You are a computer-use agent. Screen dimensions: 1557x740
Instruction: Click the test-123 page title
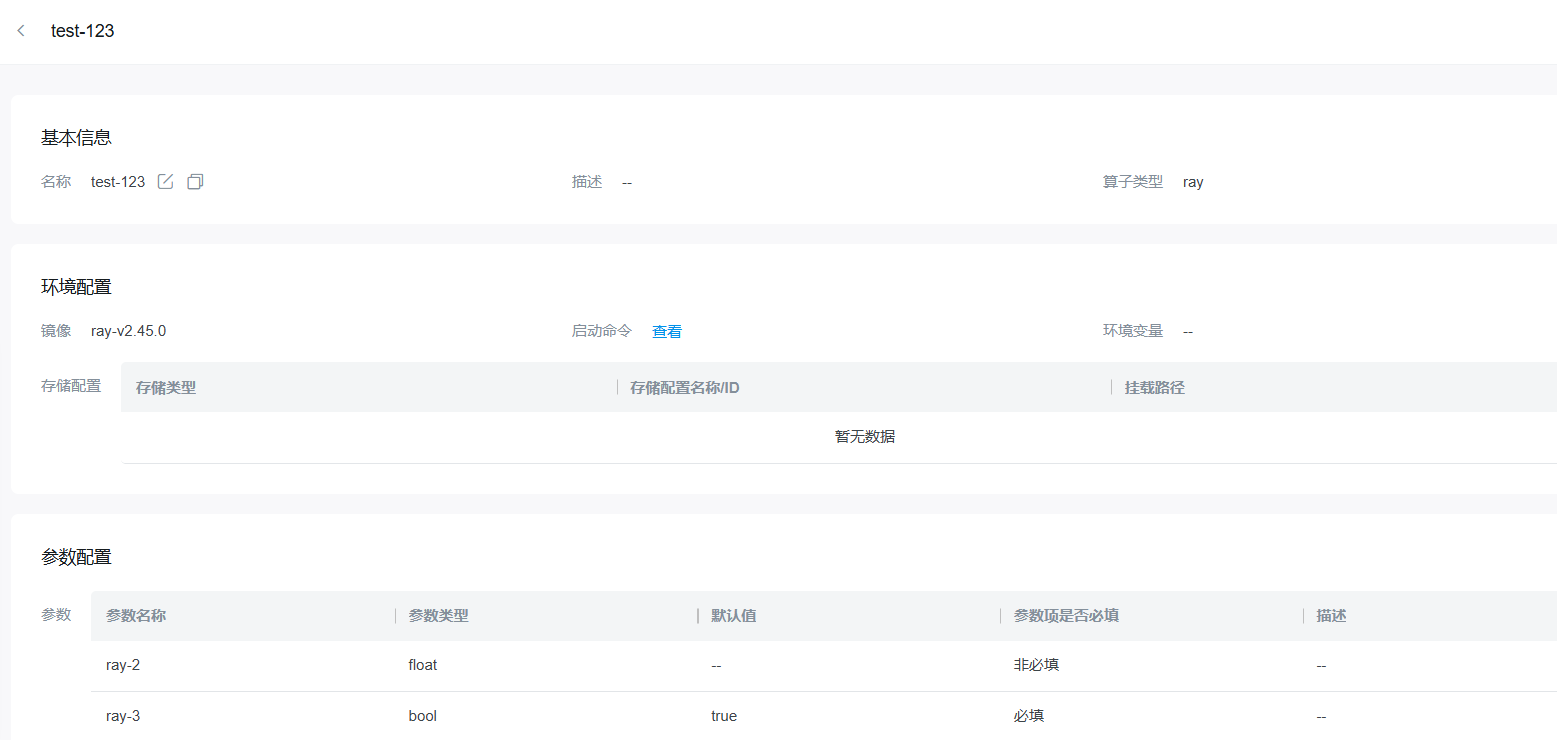tap(83, 31)
